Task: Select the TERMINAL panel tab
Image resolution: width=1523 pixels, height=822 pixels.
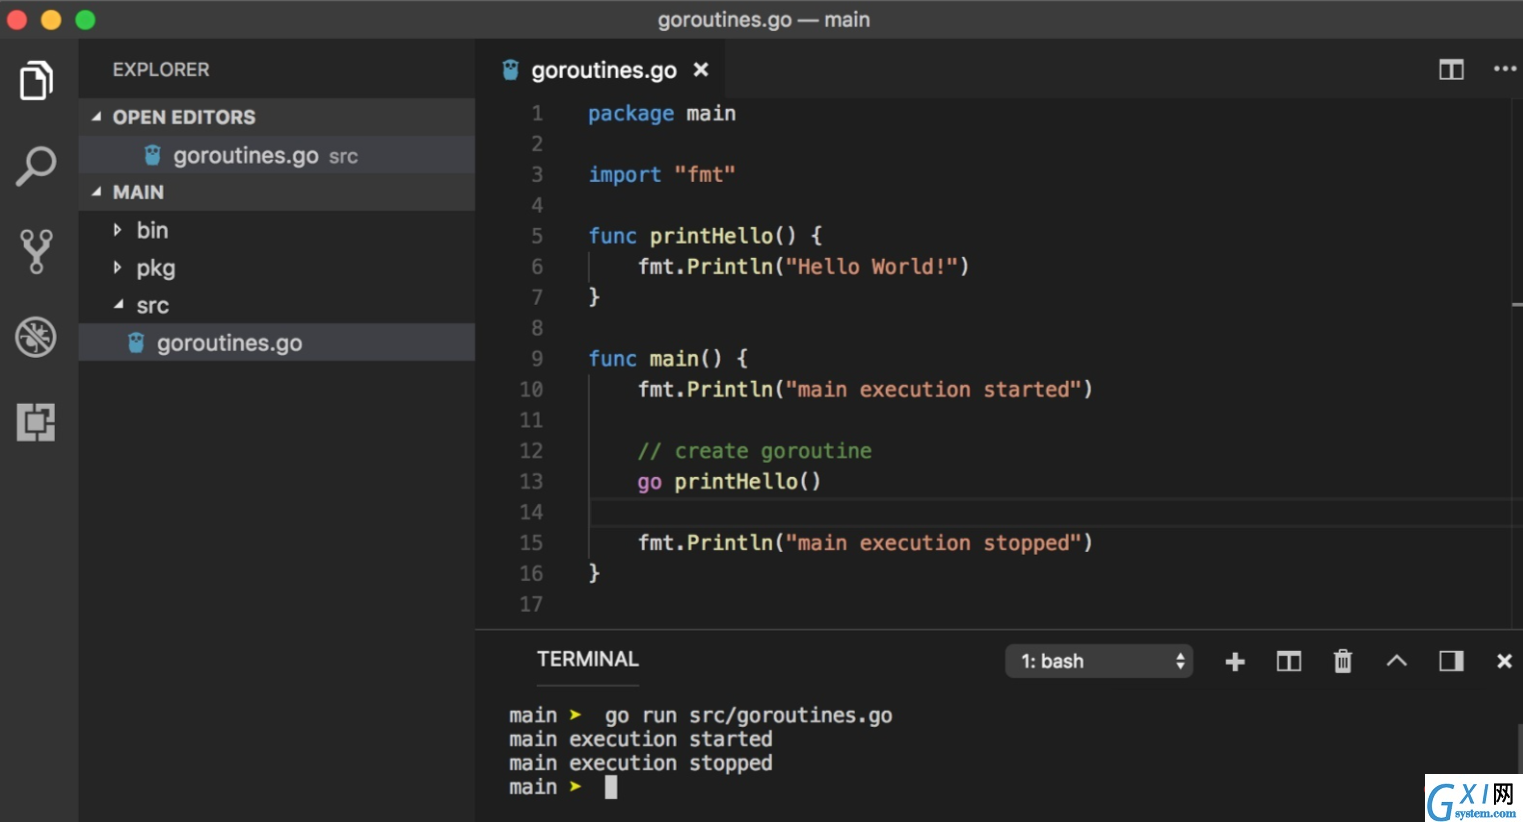Action: pos(588,659)
